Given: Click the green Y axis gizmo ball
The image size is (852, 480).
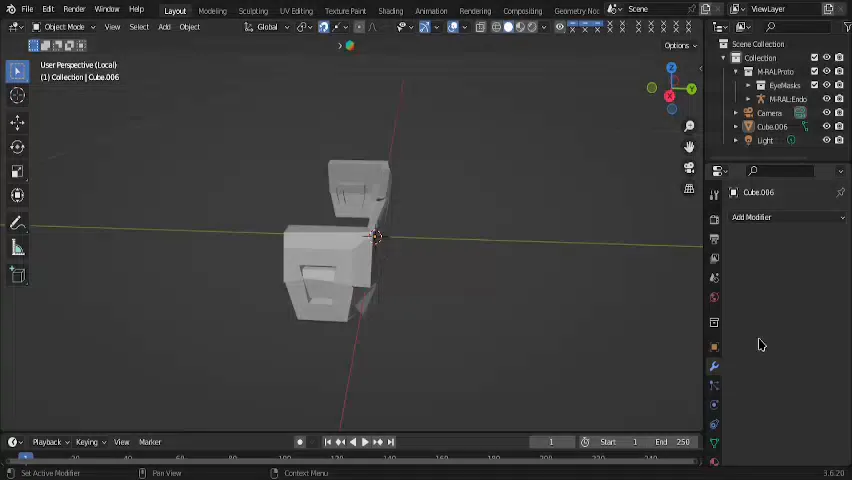Looking at the screenshot, I should click(691, 89).
